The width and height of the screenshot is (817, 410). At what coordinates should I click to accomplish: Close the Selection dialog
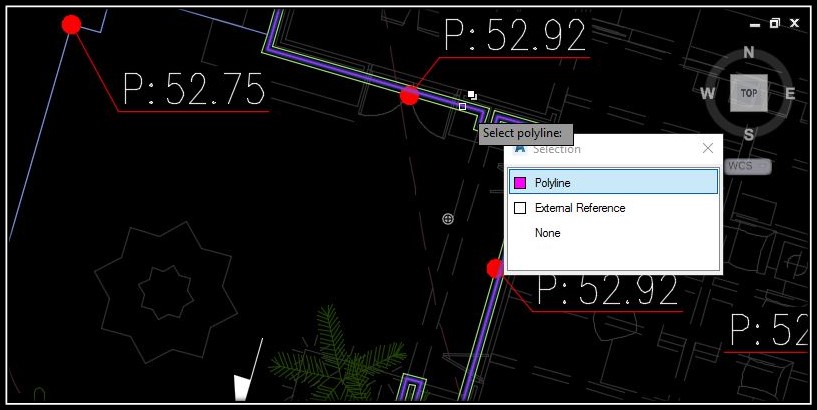coord(708,148)
